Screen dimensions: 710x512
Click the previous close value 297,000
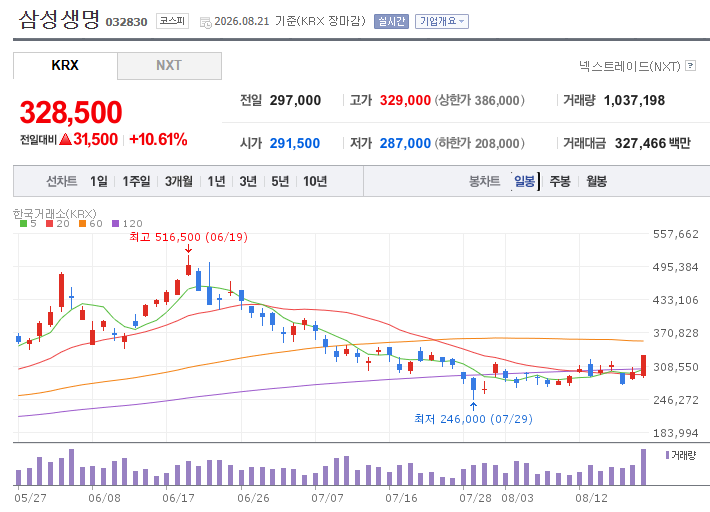point(295,100)
